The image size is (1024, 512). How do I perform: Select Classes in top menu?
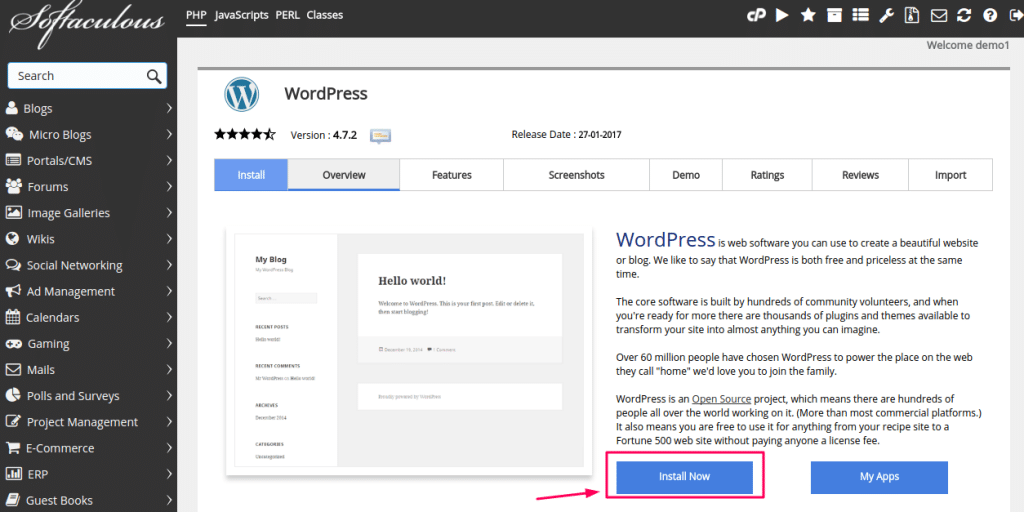[325, 14]
